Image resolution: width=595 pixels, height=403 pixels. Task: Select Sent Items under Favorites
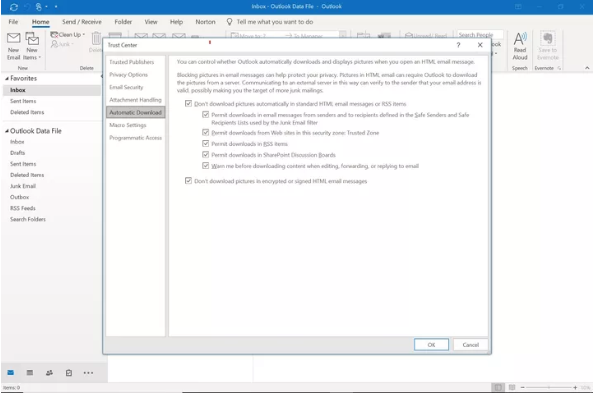[x=23, y=101]
